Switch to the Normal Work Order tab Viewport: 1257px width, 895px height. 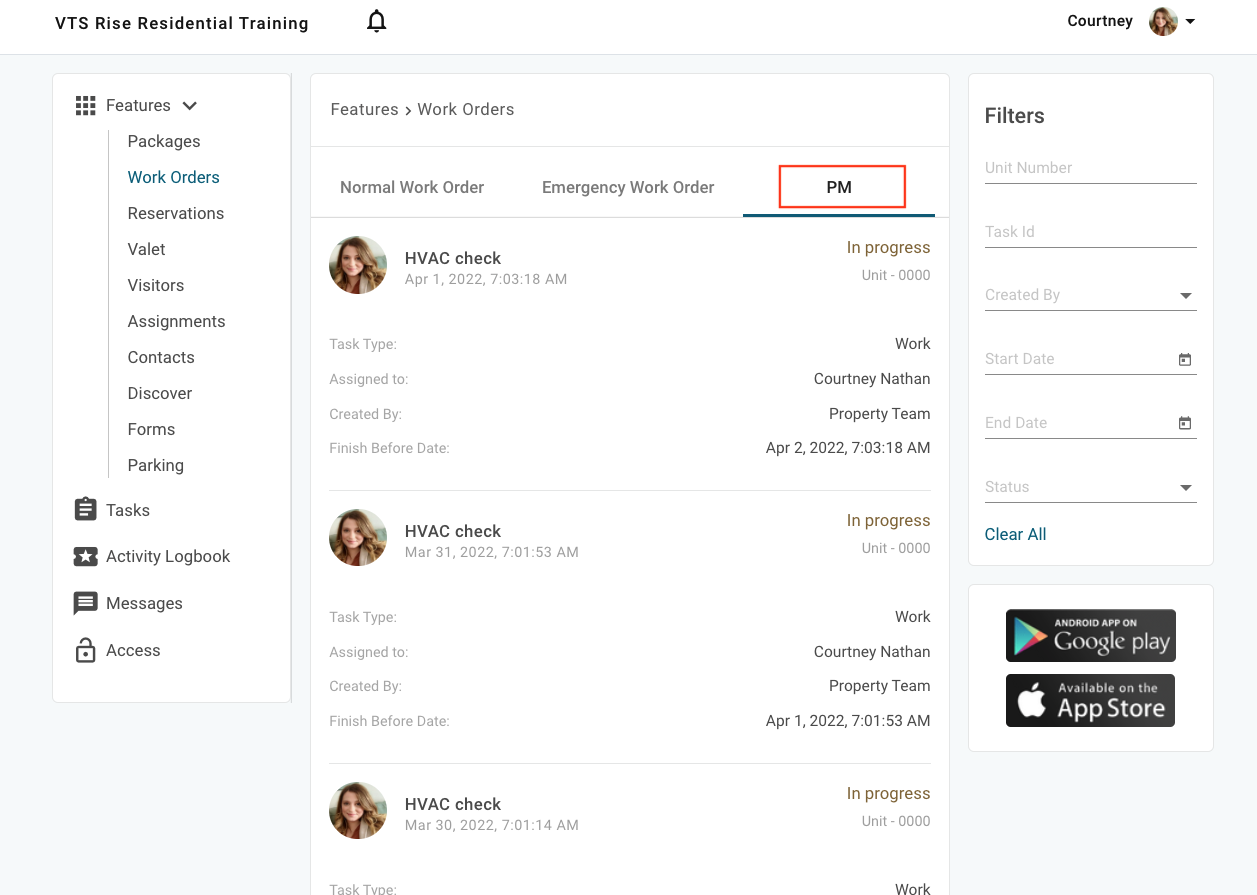[412, 187]
